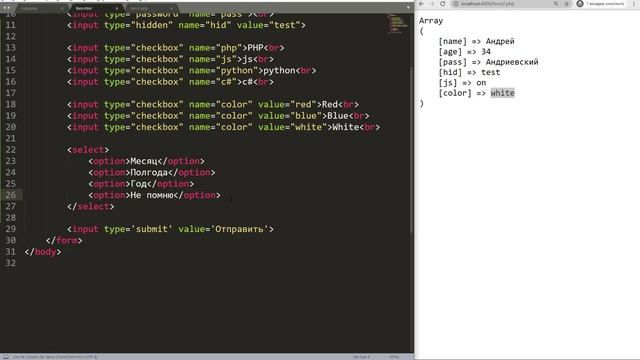This screenshot has height=360, width=640.
Task: Toggle the side bar icon in status bar
Action: 6,357
